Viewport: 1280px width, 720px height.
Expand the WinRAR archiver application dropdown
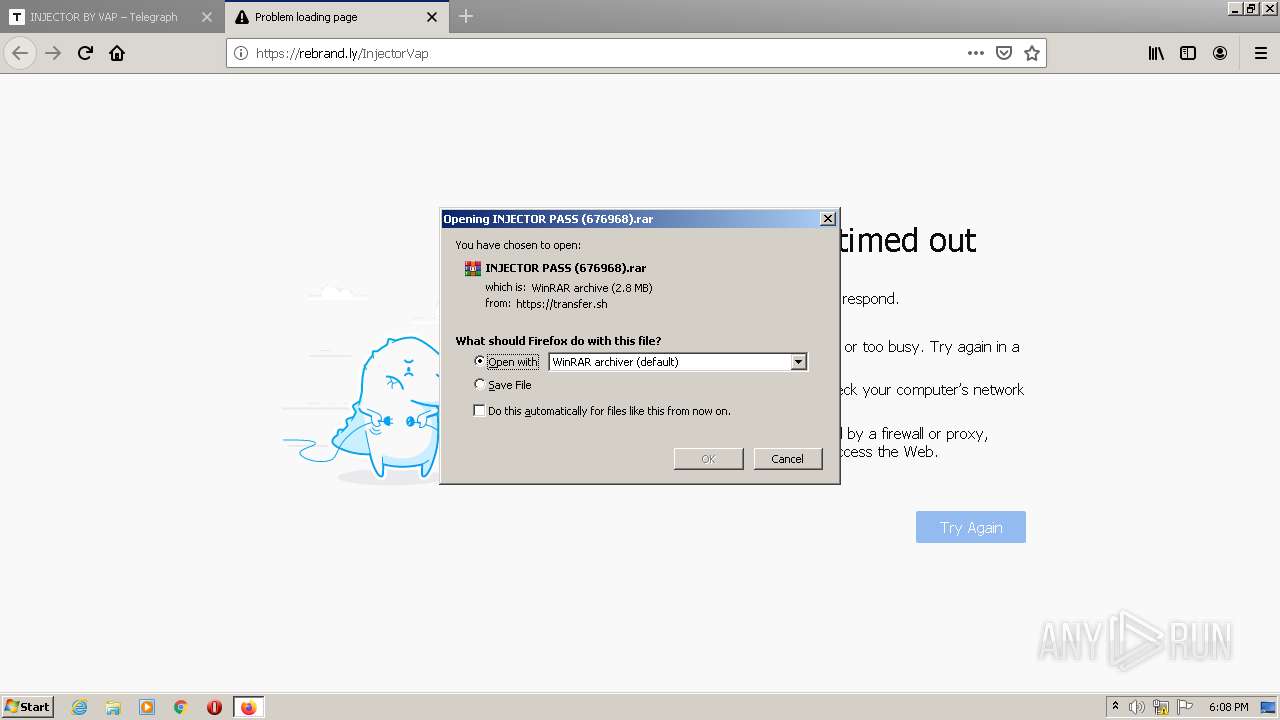(x=798, y=362)
